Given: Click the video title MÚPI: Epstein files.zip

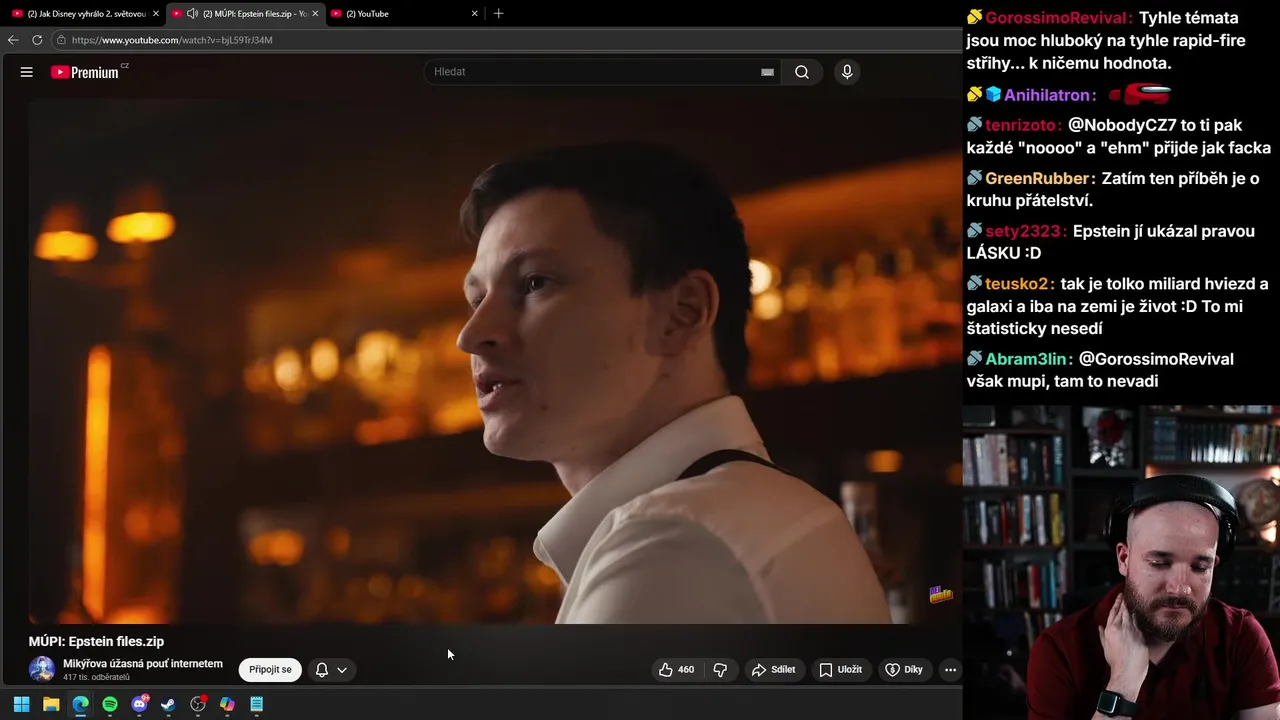Looking at the screenshot, I should [96, 642].
